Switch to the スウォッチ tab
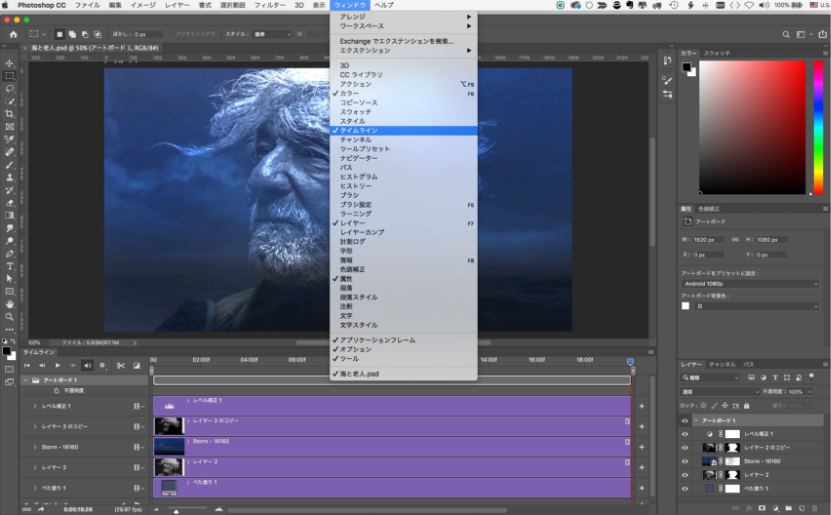This screenshot has width=831, height=515. click(x=717, y=52)
